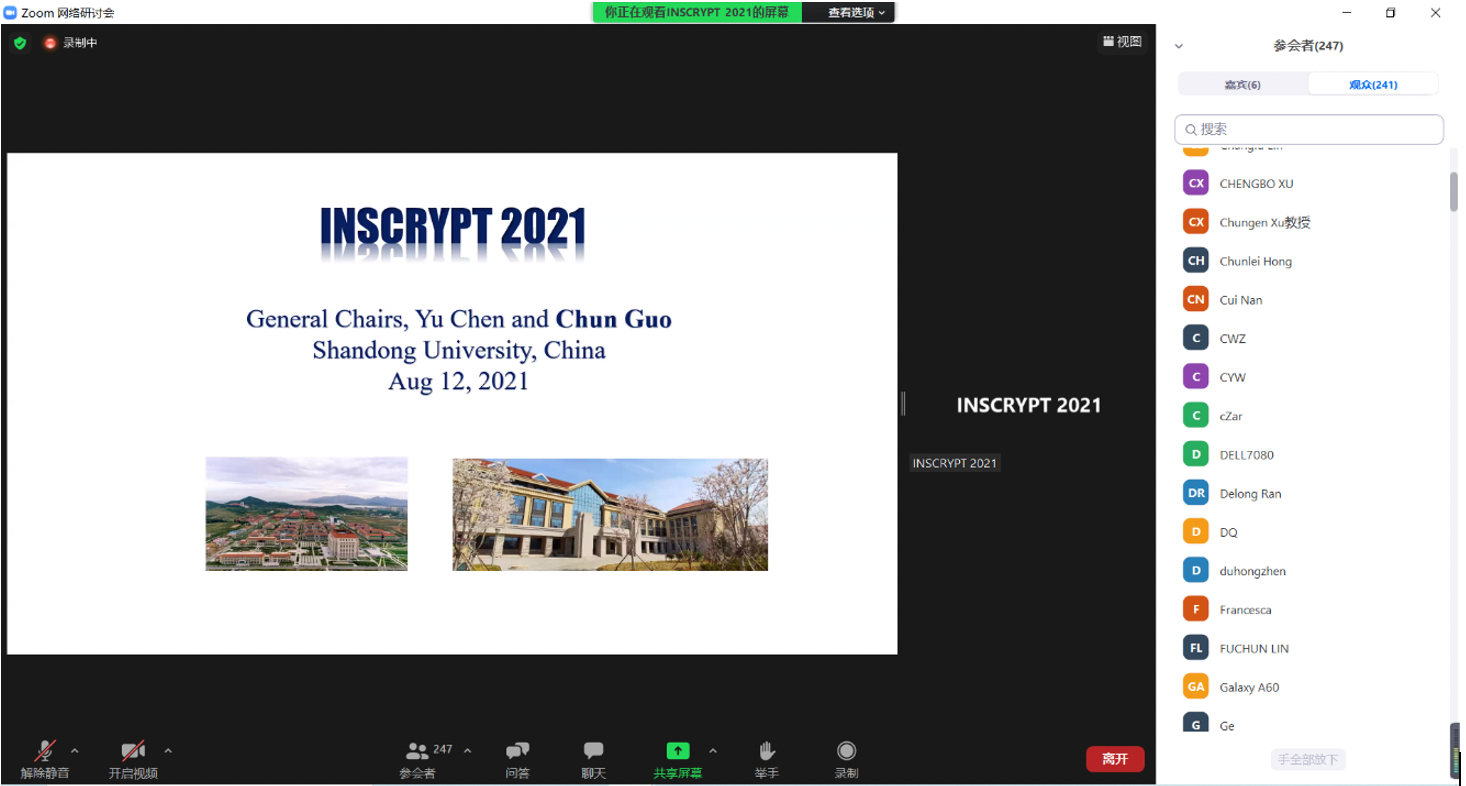The width and height of the screenshot is (1466, 786).
Task: Switch to the panelists tab
Action: [x=1243, y=85]
